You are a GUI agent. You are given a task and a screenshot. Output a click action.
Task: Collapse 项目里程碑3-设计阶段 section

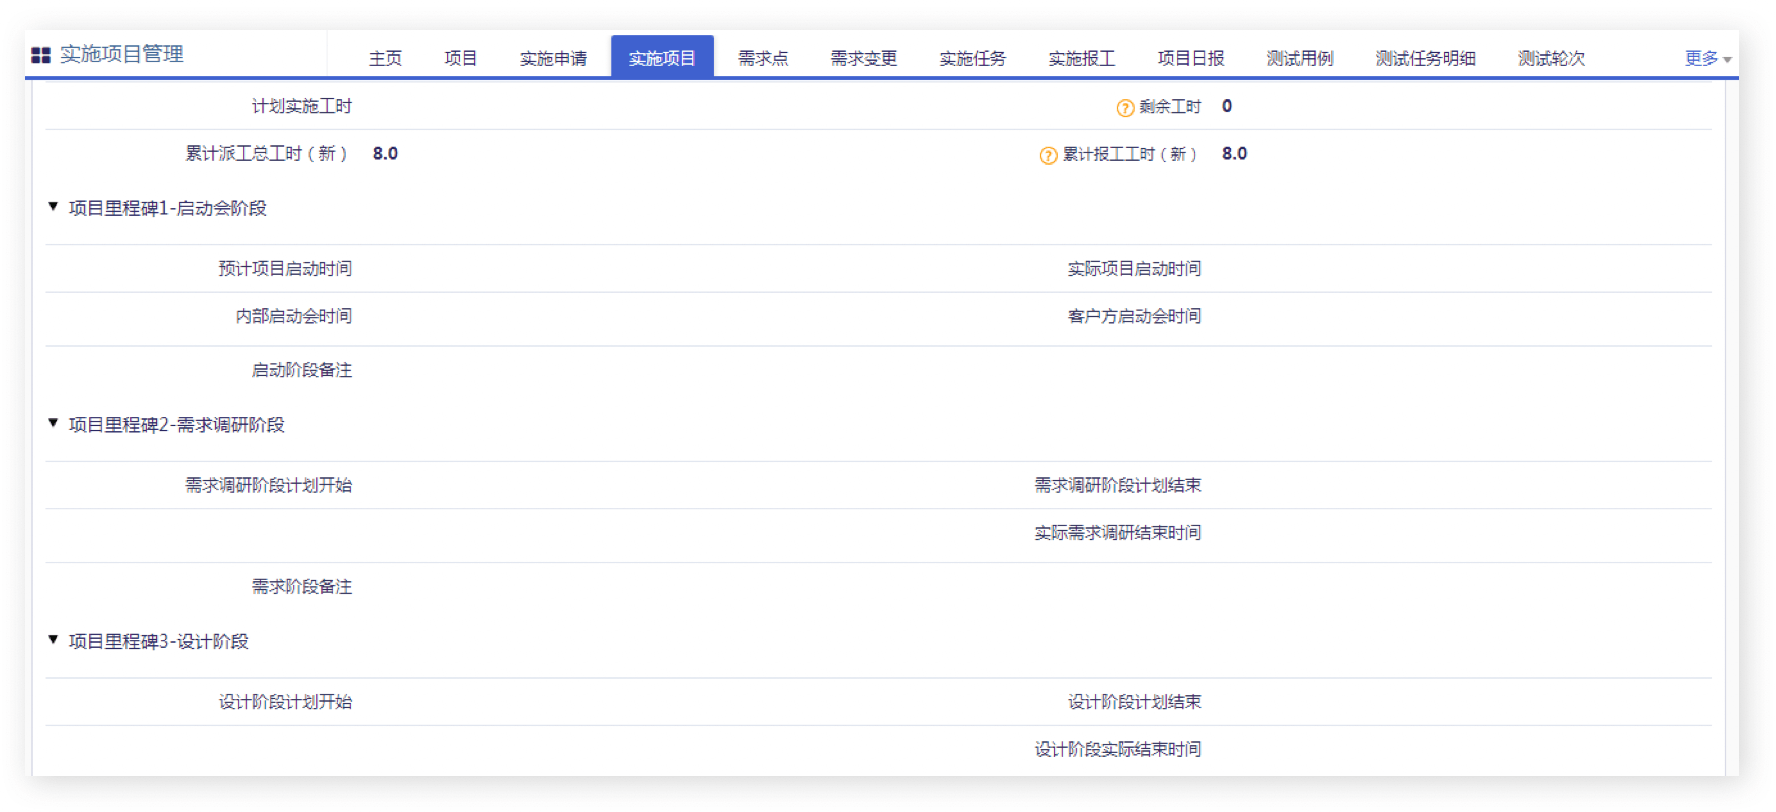pyautogui.click(x=54, y=640)
